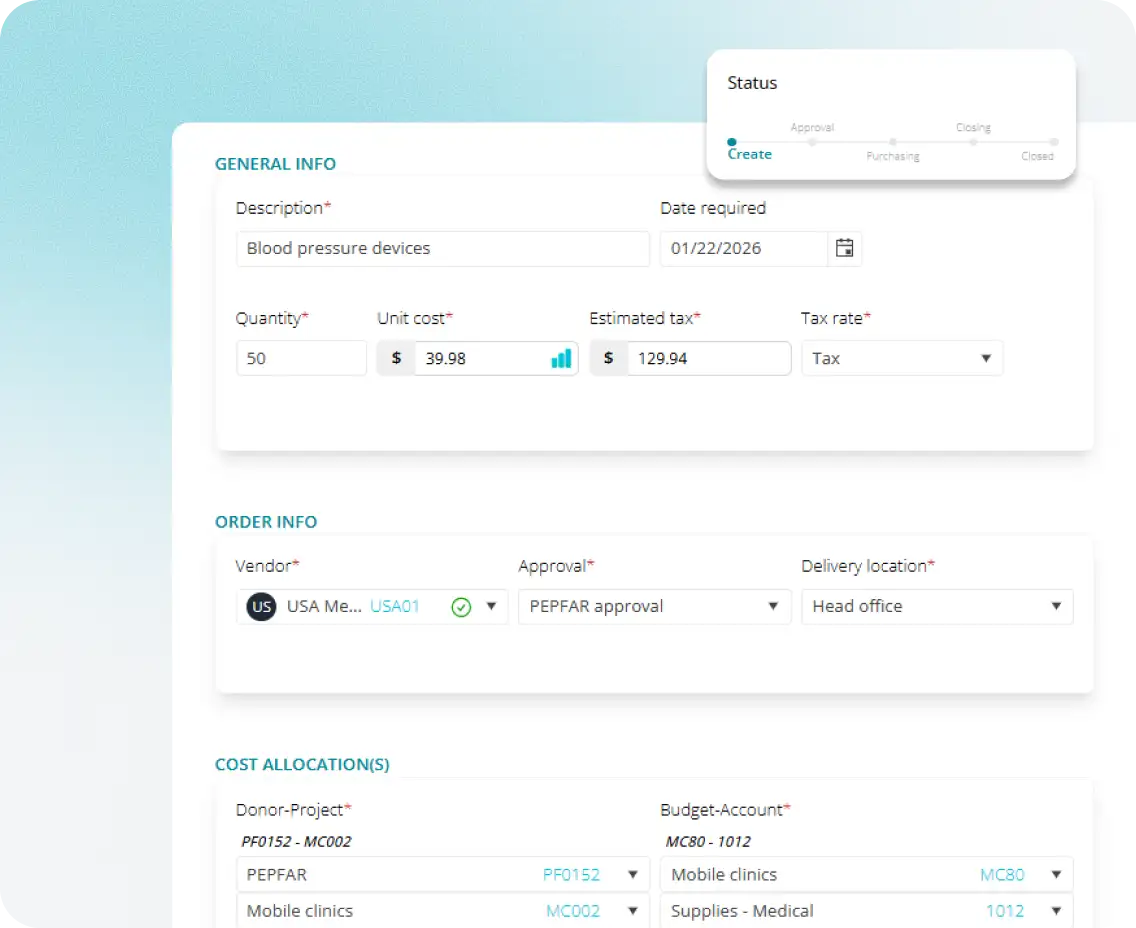Click the Description field label

pos(283,209)
